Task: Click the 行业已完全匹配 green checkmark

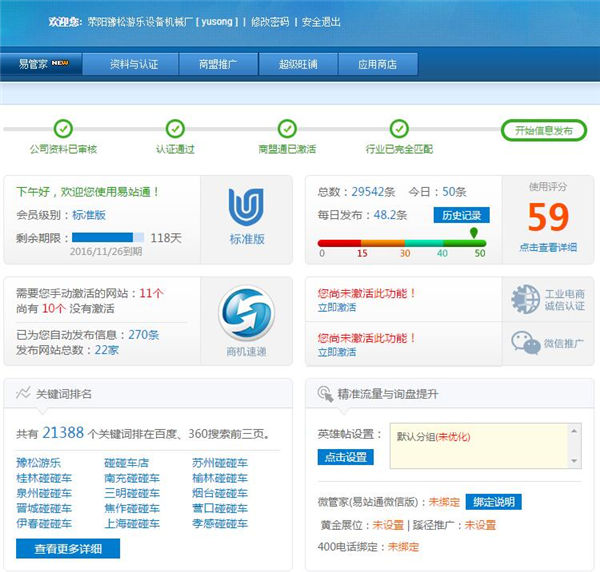Action: click(399, 128)
